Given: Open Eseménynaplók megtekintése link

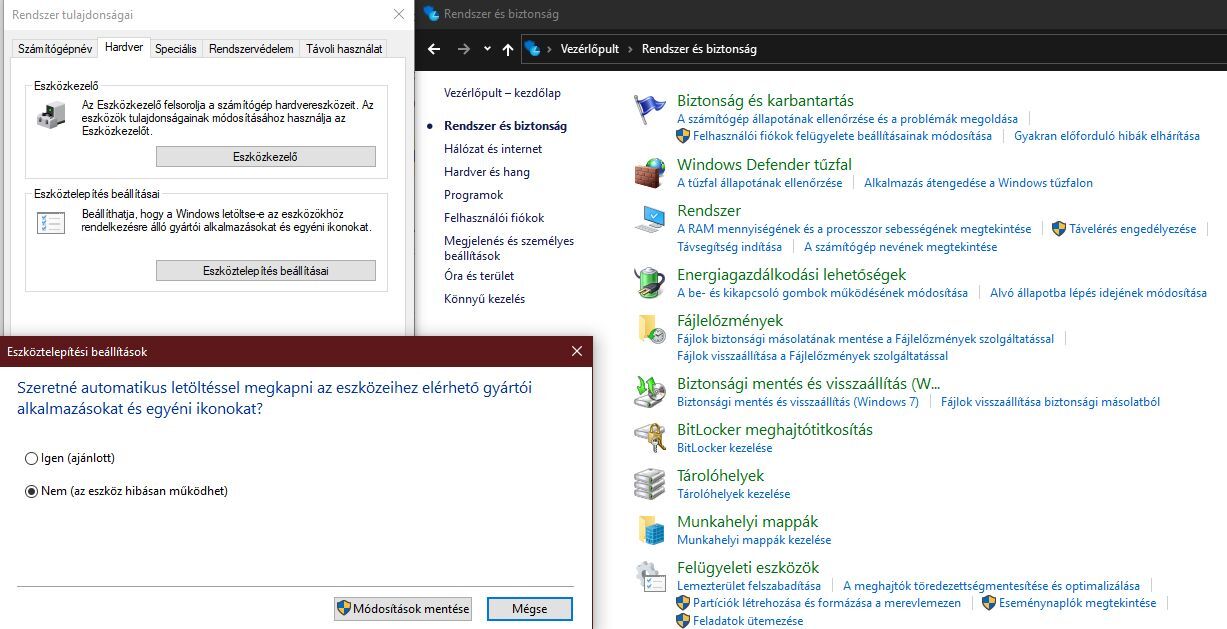Looking at the screenshot, I should pyautogui.click(x=1077, y=603).
